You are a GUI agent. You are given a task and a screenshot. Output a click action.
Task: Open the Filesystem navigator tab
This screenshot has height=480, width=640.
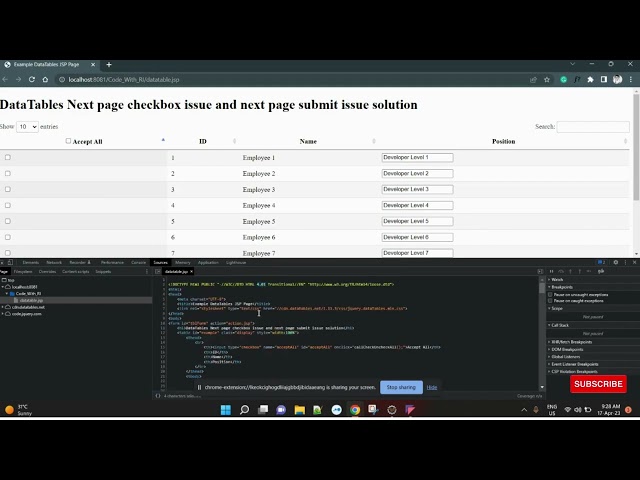click(23, 271)
